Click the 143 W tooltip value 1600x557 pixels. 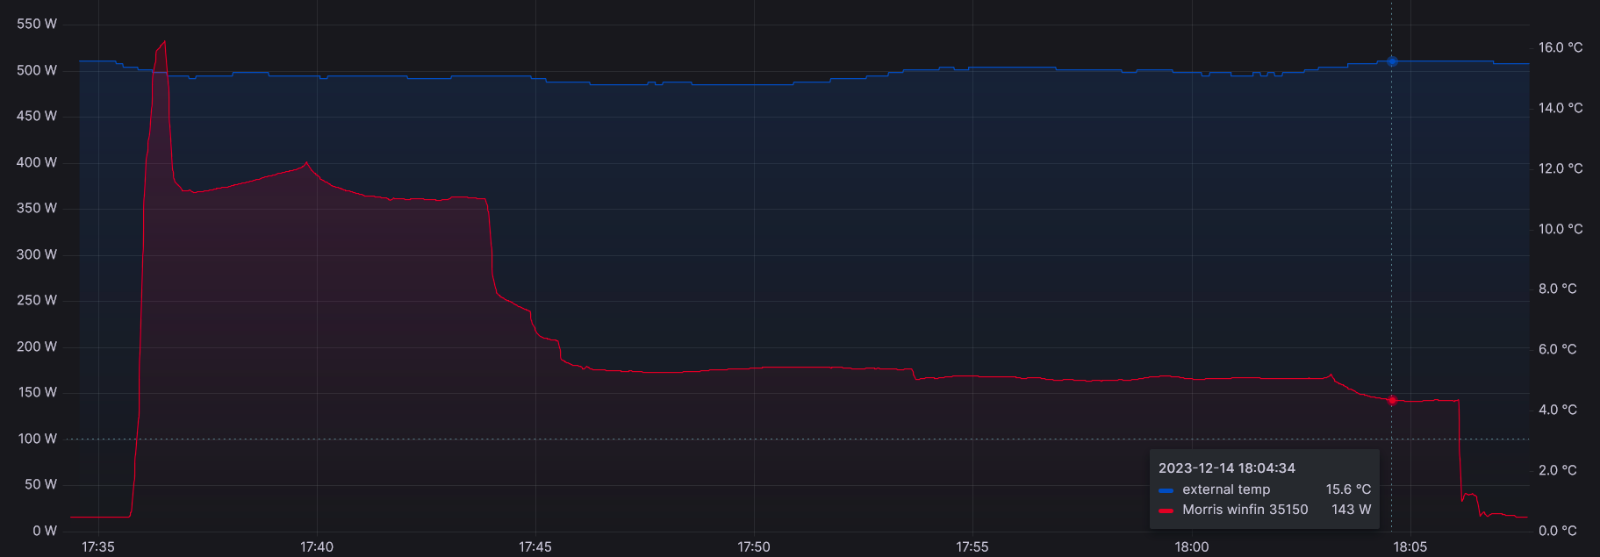(1351, 509)
